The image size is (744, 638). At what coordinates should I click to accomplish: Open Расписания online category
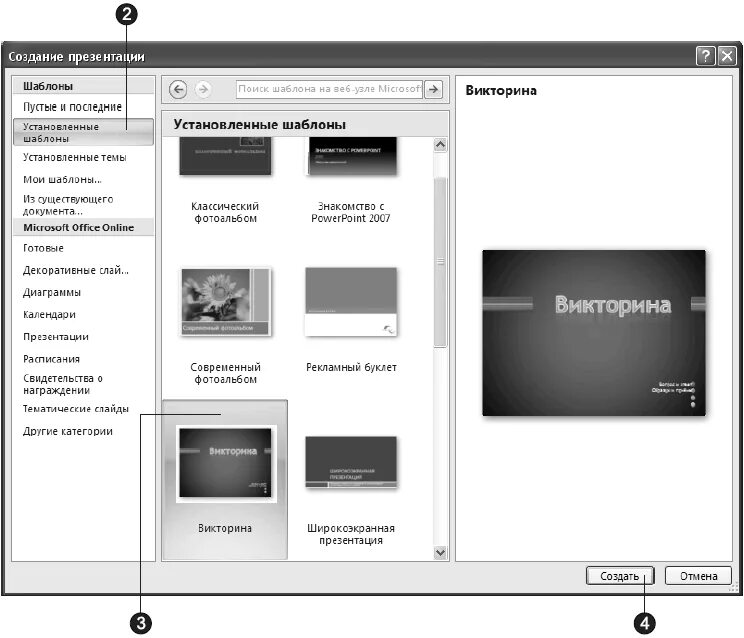[51, 359]
